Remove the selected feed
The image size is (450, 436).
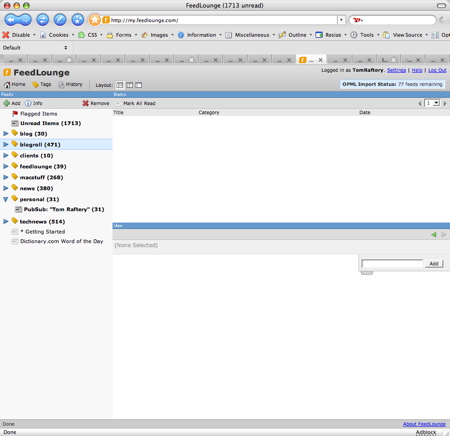pyautogui.click(x=96, y=103)
